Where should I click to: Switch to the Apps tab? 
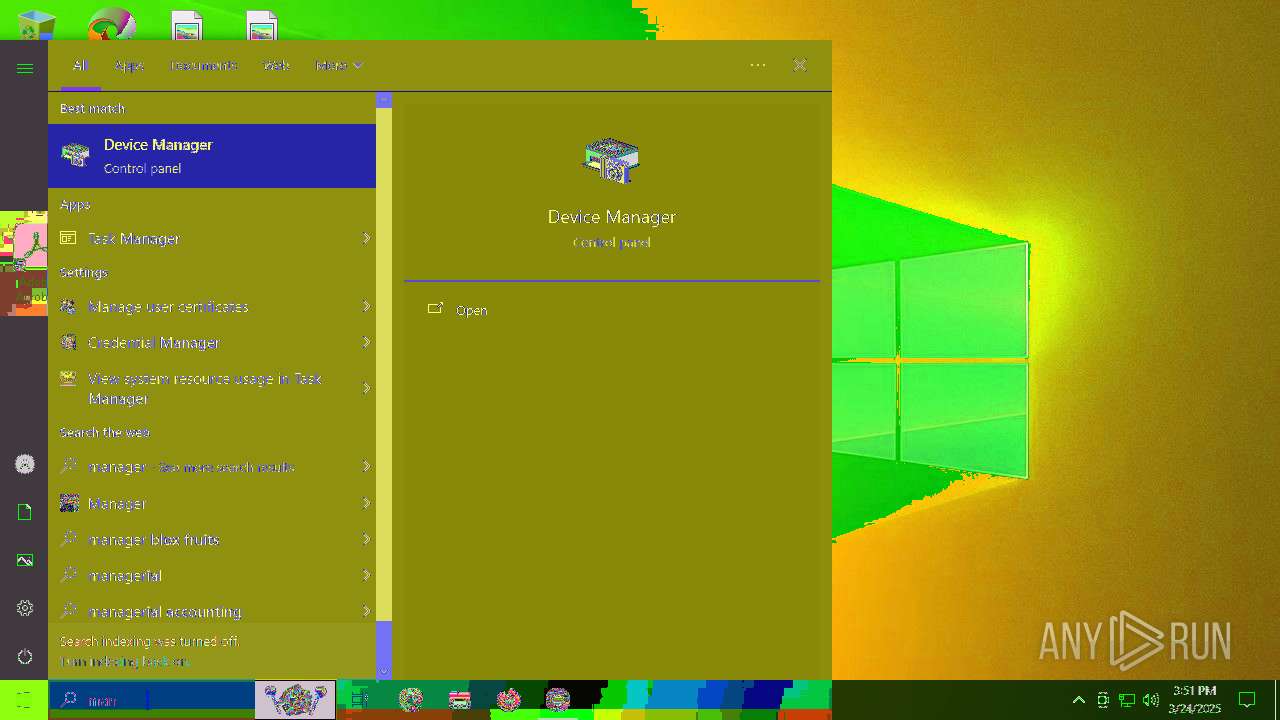[129, 65]
